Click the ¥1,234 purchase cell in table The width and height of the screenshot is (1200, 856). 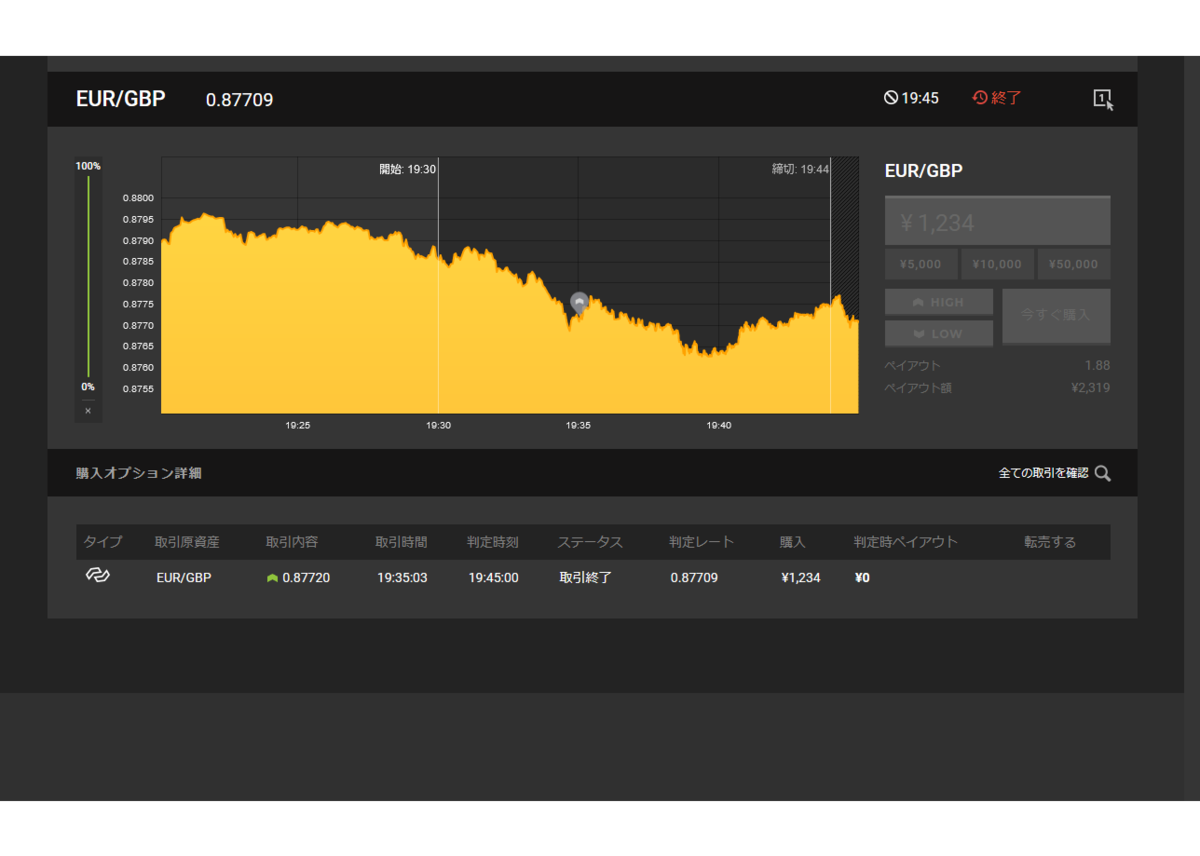(801, 578)
